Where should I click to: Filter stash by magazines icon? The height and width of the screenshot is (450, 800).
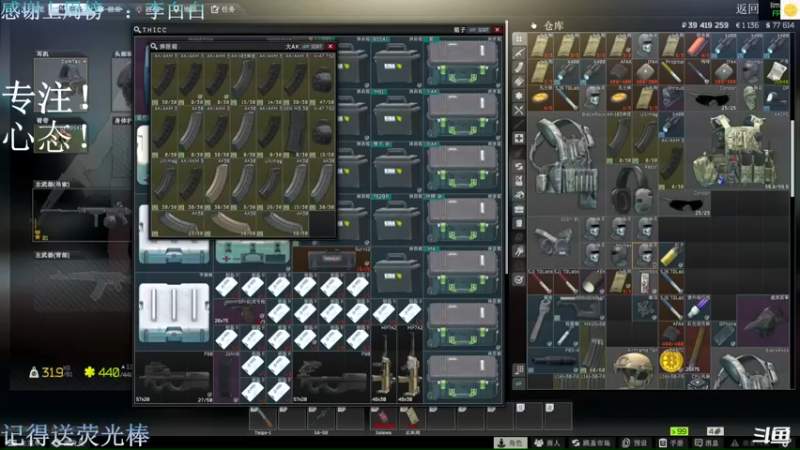pyautogui.click(x=519, y=67)
